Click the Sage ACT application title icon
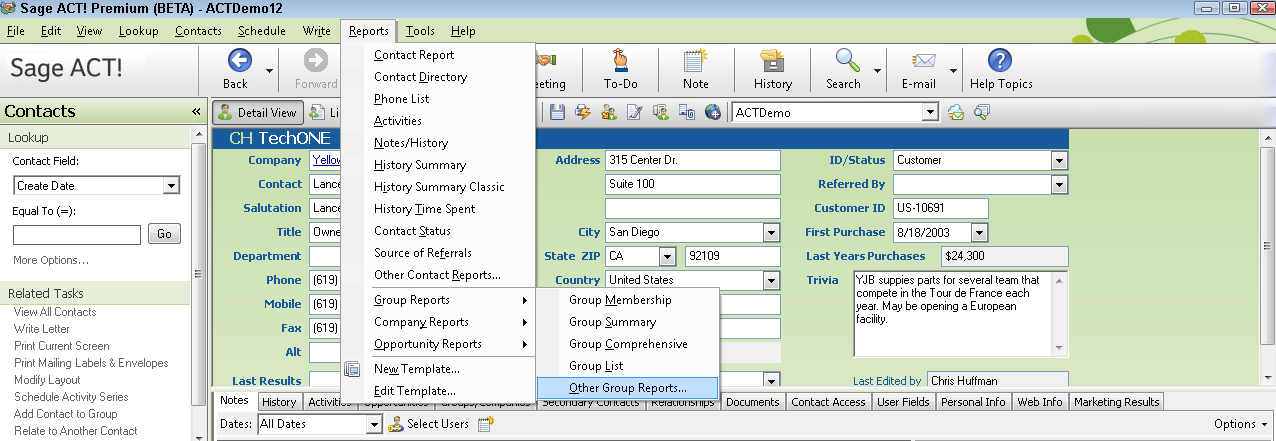Viewport: 1276px width, 441px height. click(x=9, y=7)
